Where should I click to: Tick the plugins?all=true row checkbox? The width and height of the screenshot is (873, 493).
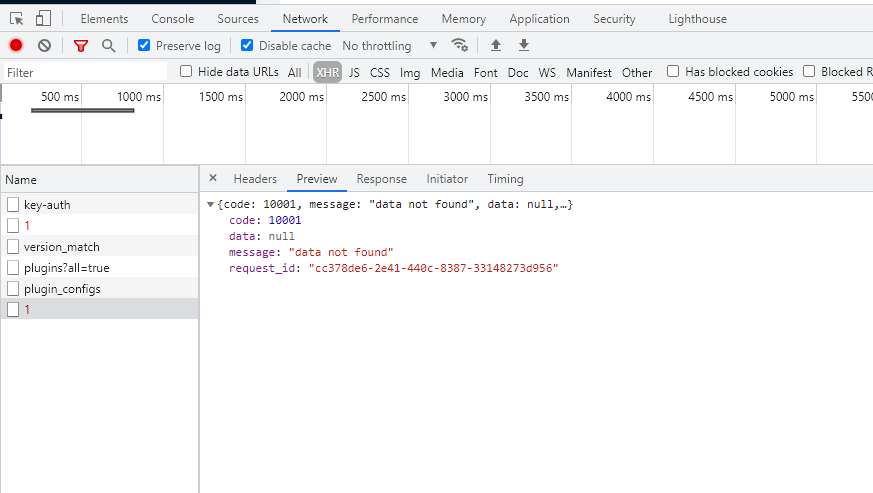(x=13, y=268)
